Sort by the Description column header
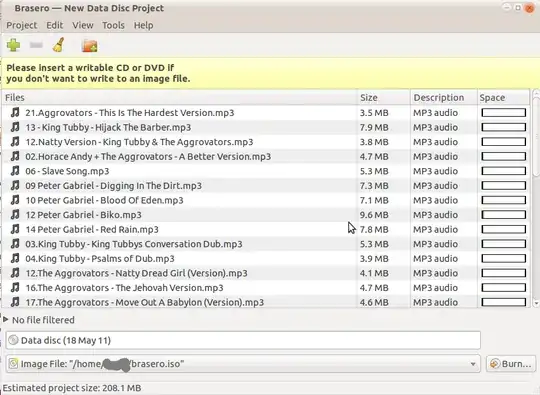Screen dimensions: 540x395 (444, 97)
